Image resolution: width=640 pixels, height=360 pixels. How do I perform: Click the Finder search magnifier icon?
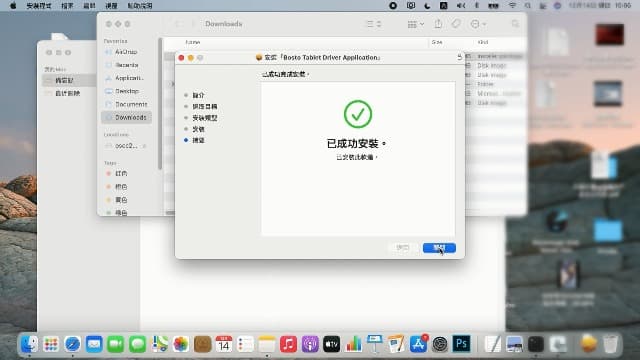point(515,24)
